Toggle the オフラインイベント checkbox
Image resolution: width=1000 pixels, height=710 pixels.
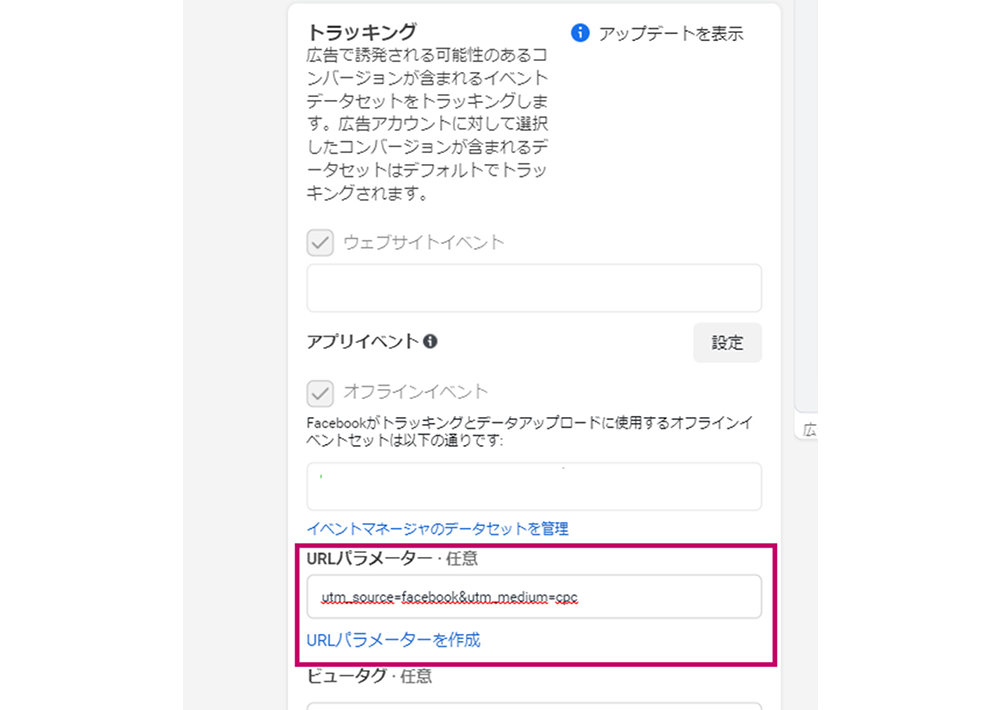(x=320, y=394)
